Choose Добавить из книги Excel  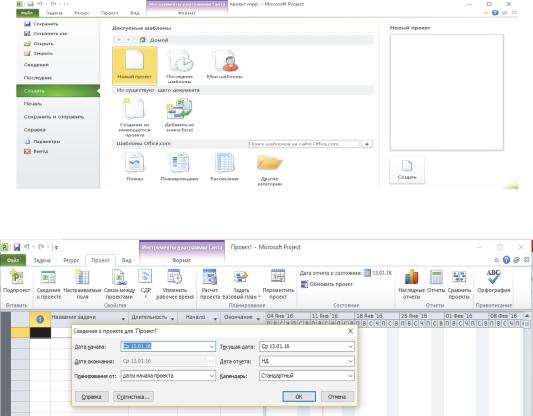click(179, 116)
